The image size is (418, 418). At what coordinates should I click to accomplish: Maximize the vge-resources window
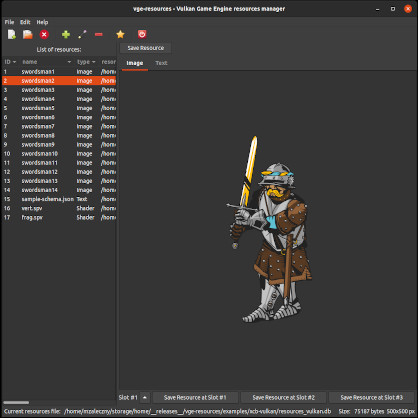pos(393,9)
